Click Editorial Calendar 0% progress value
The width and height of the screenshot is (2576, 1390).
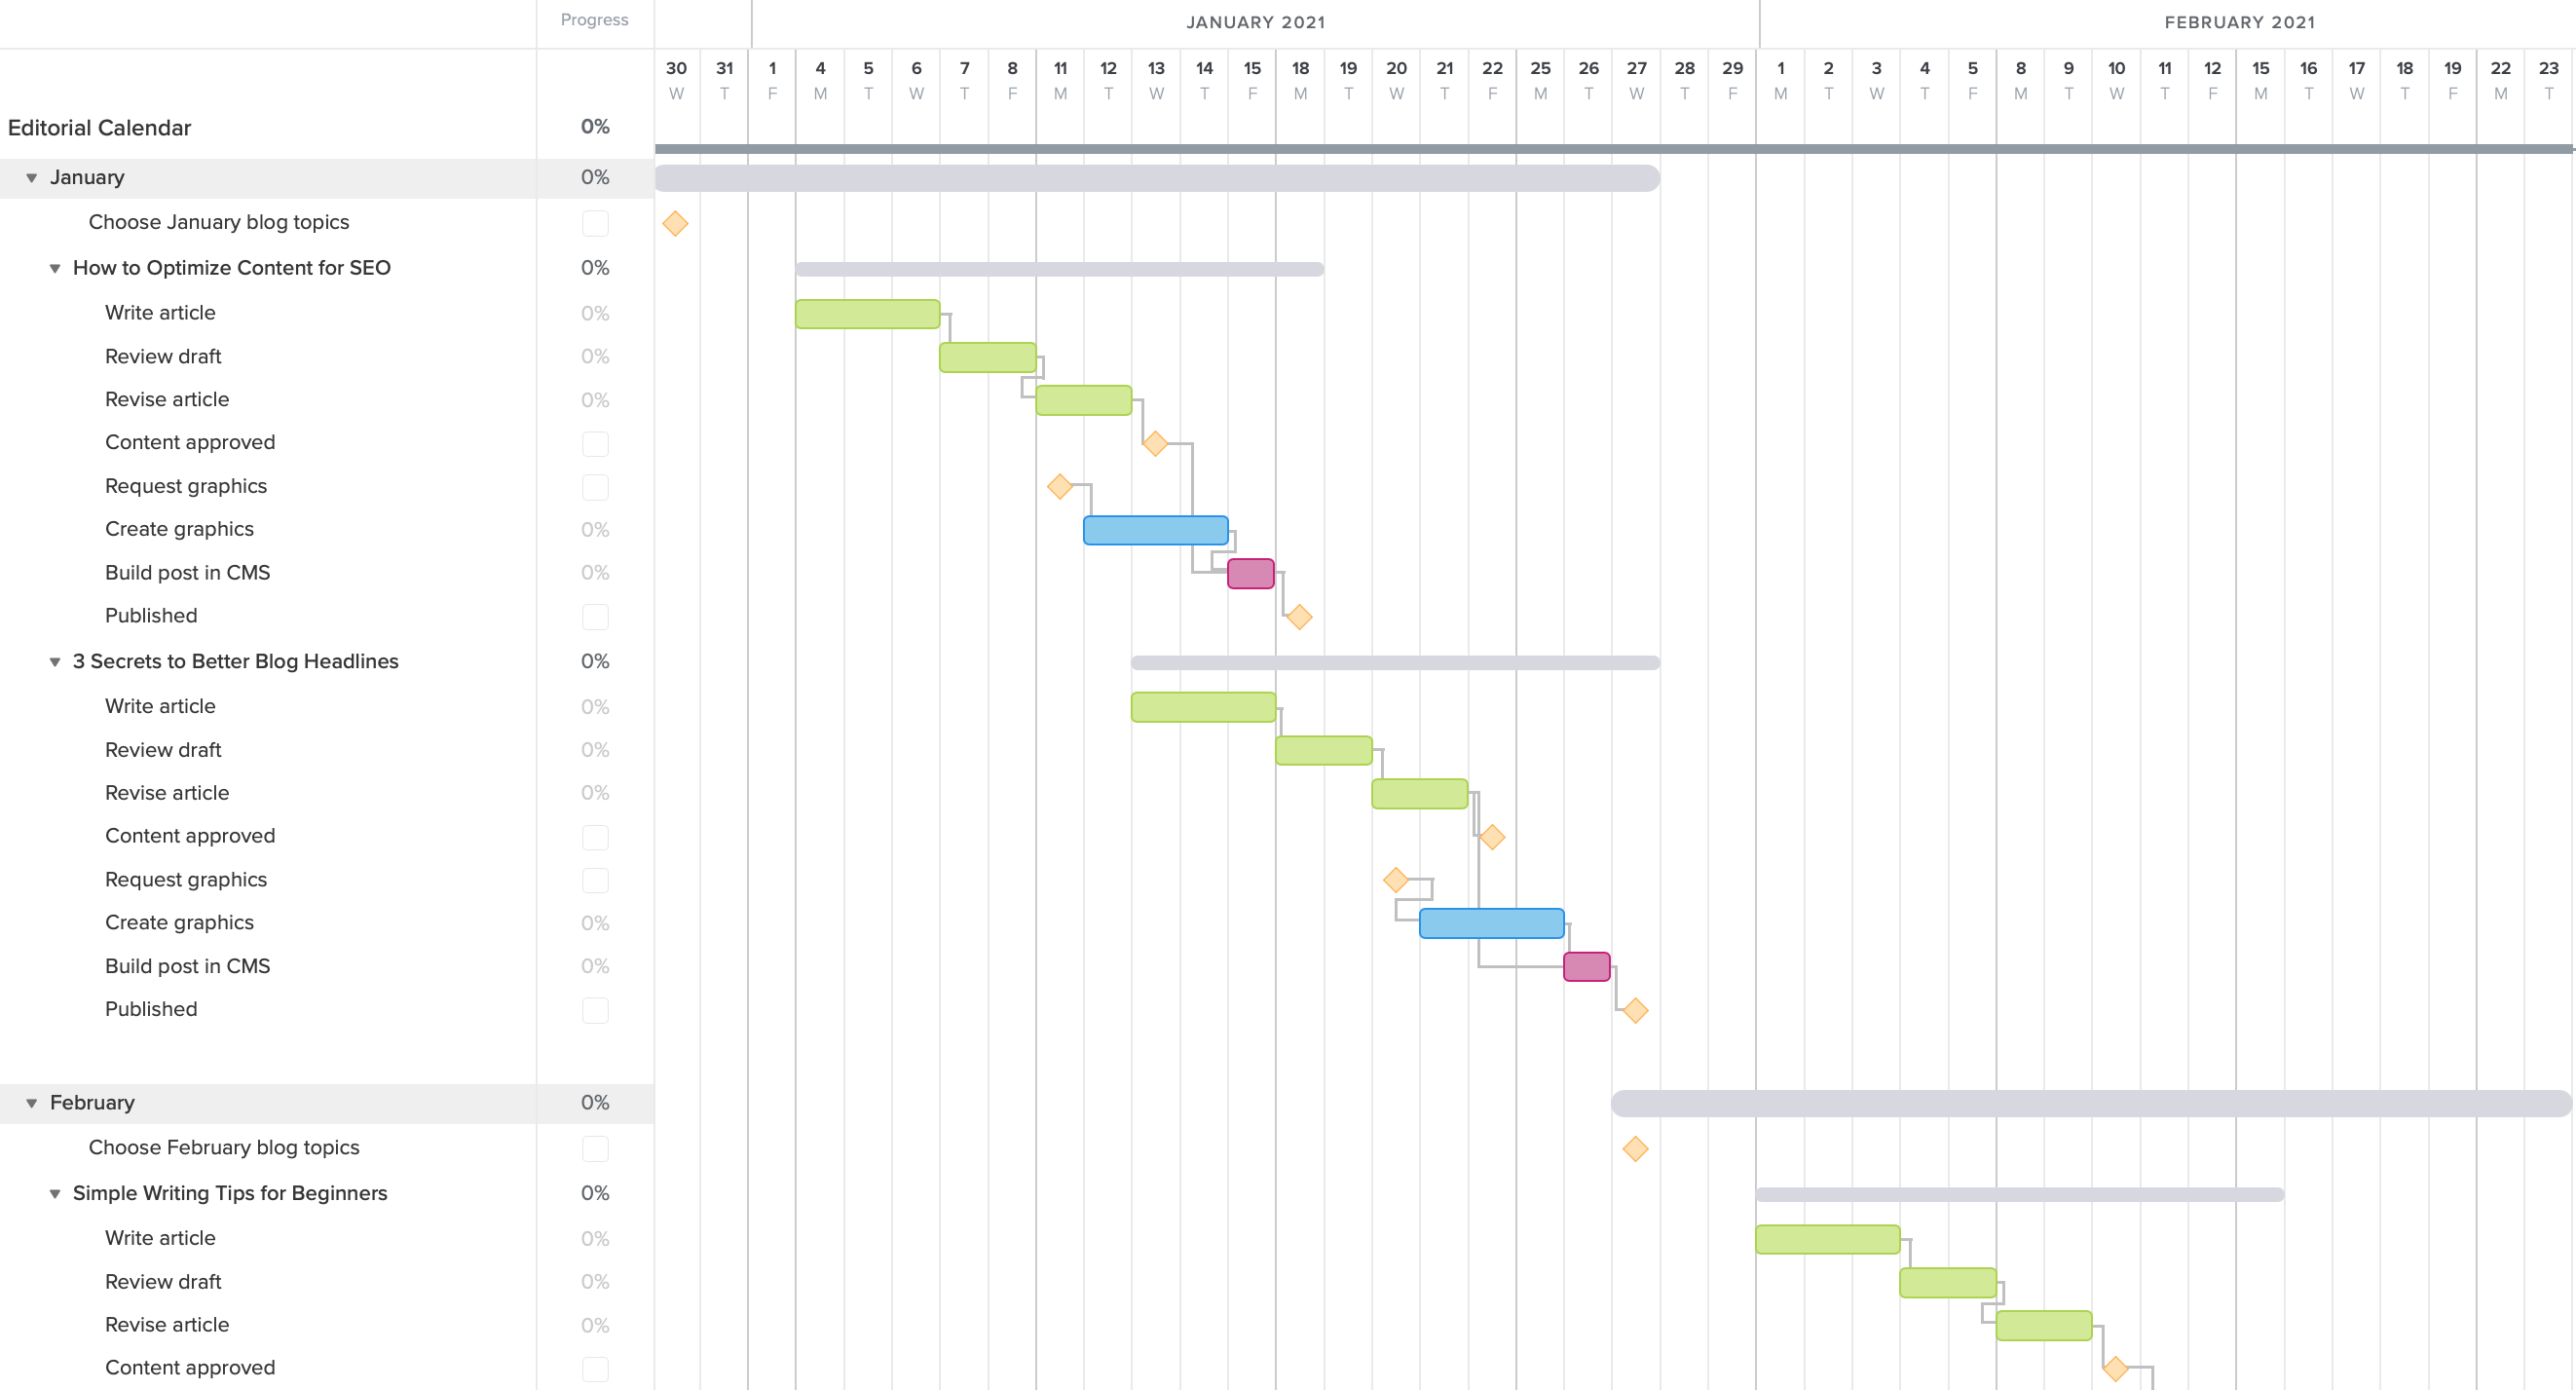point(595,127)
